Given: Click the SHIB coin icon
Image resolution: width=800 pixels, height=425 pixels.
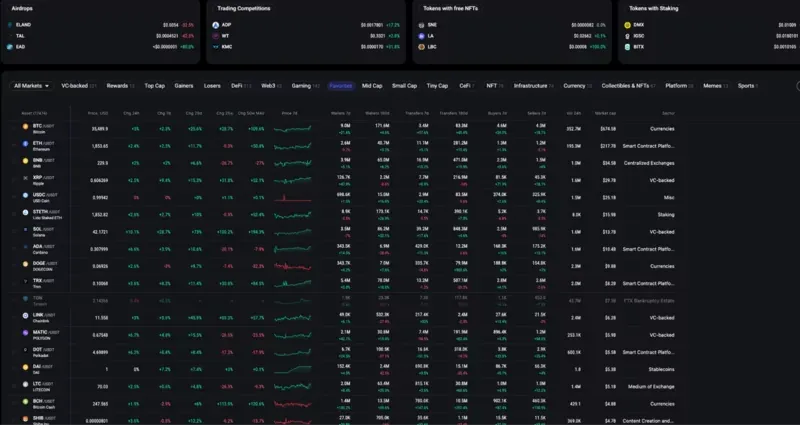Looking at the screenshot, I should pos(26,418).
